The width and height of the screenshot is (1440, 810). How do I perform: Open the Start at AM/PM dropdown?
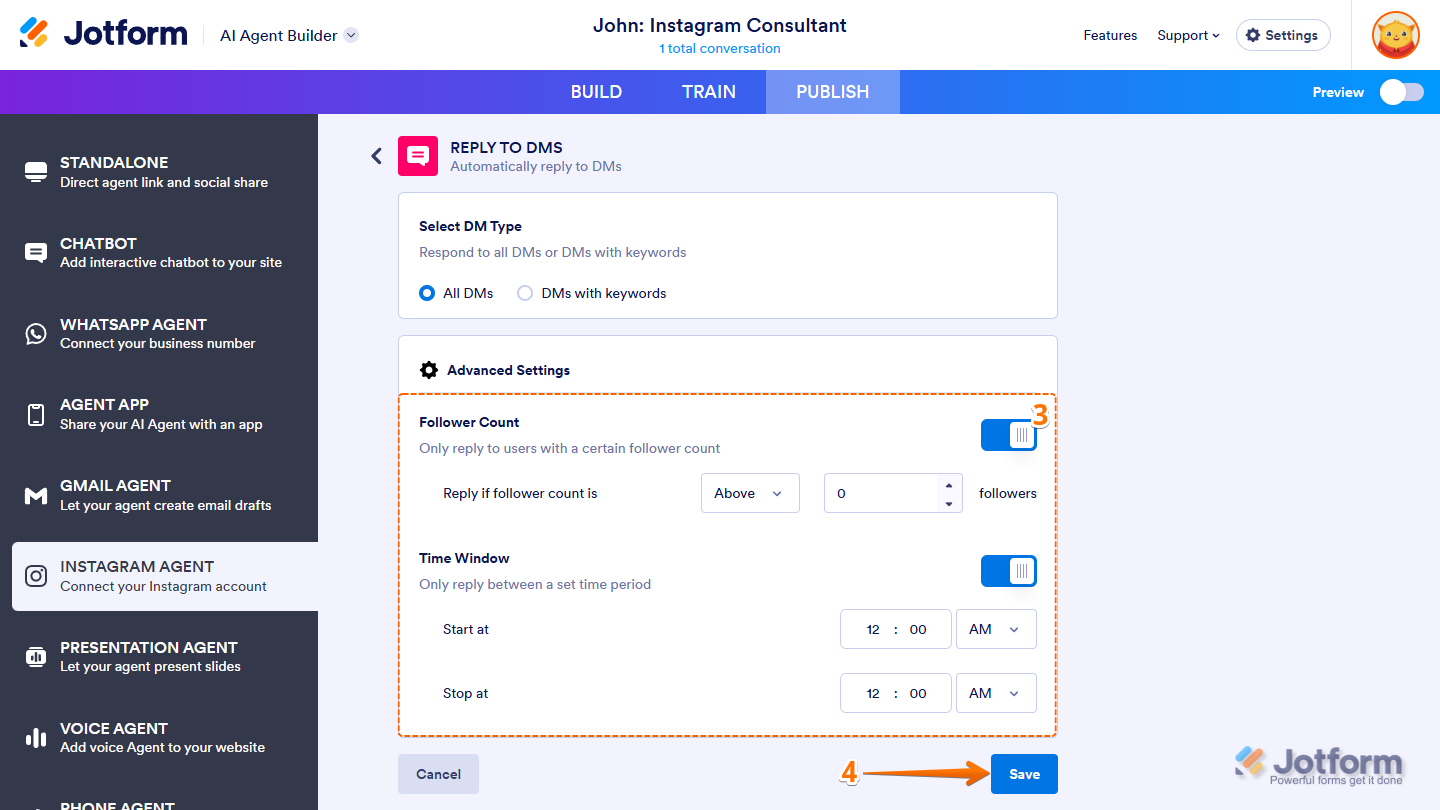click(x=996, y=629)
